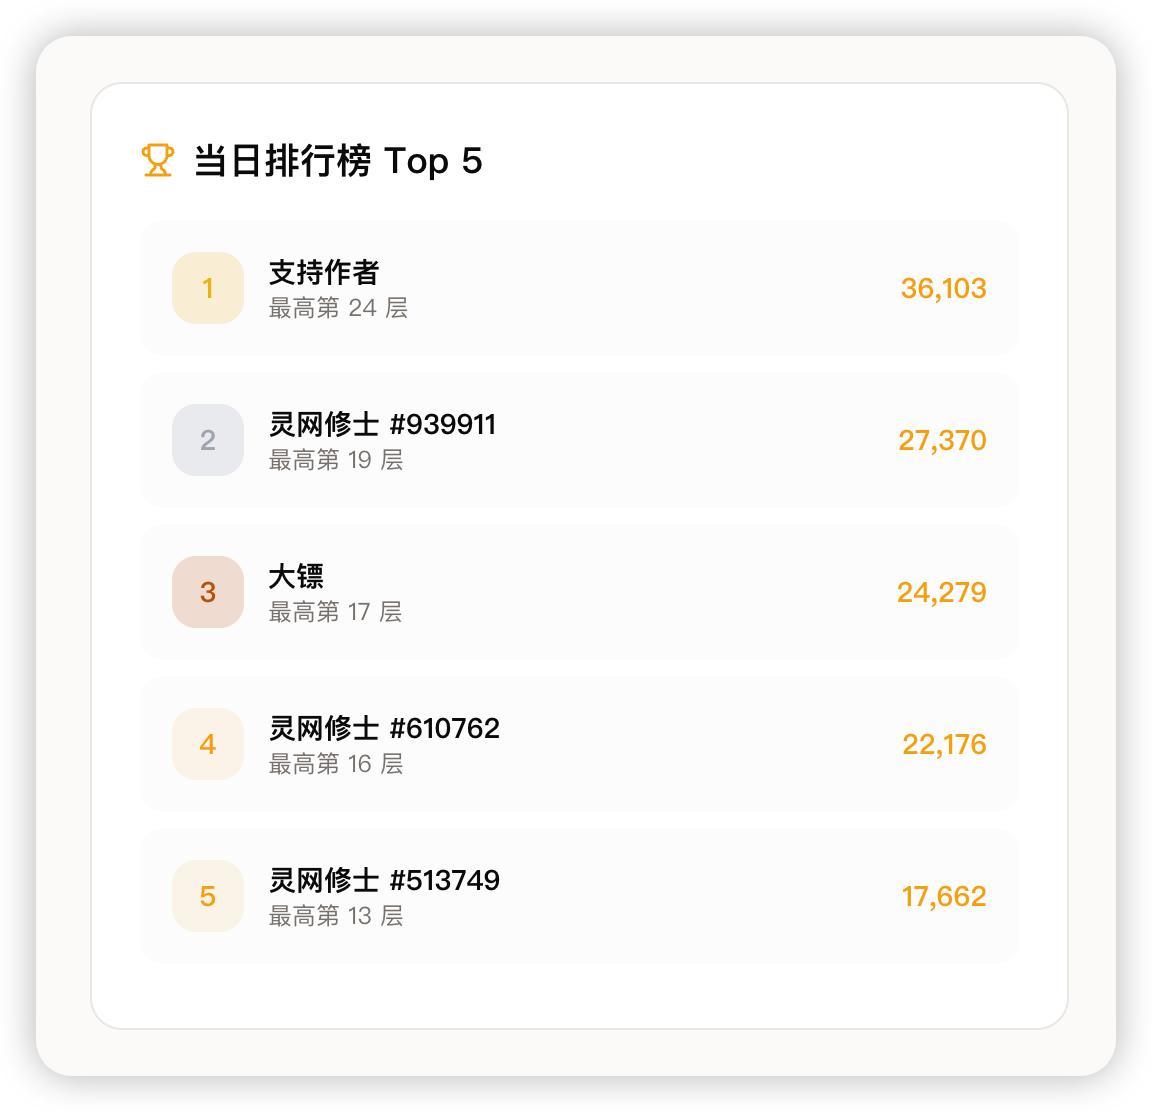Click the score 24,279
The height and width of the screenshot is (1112, 1152).
click(x=941, y=593)
